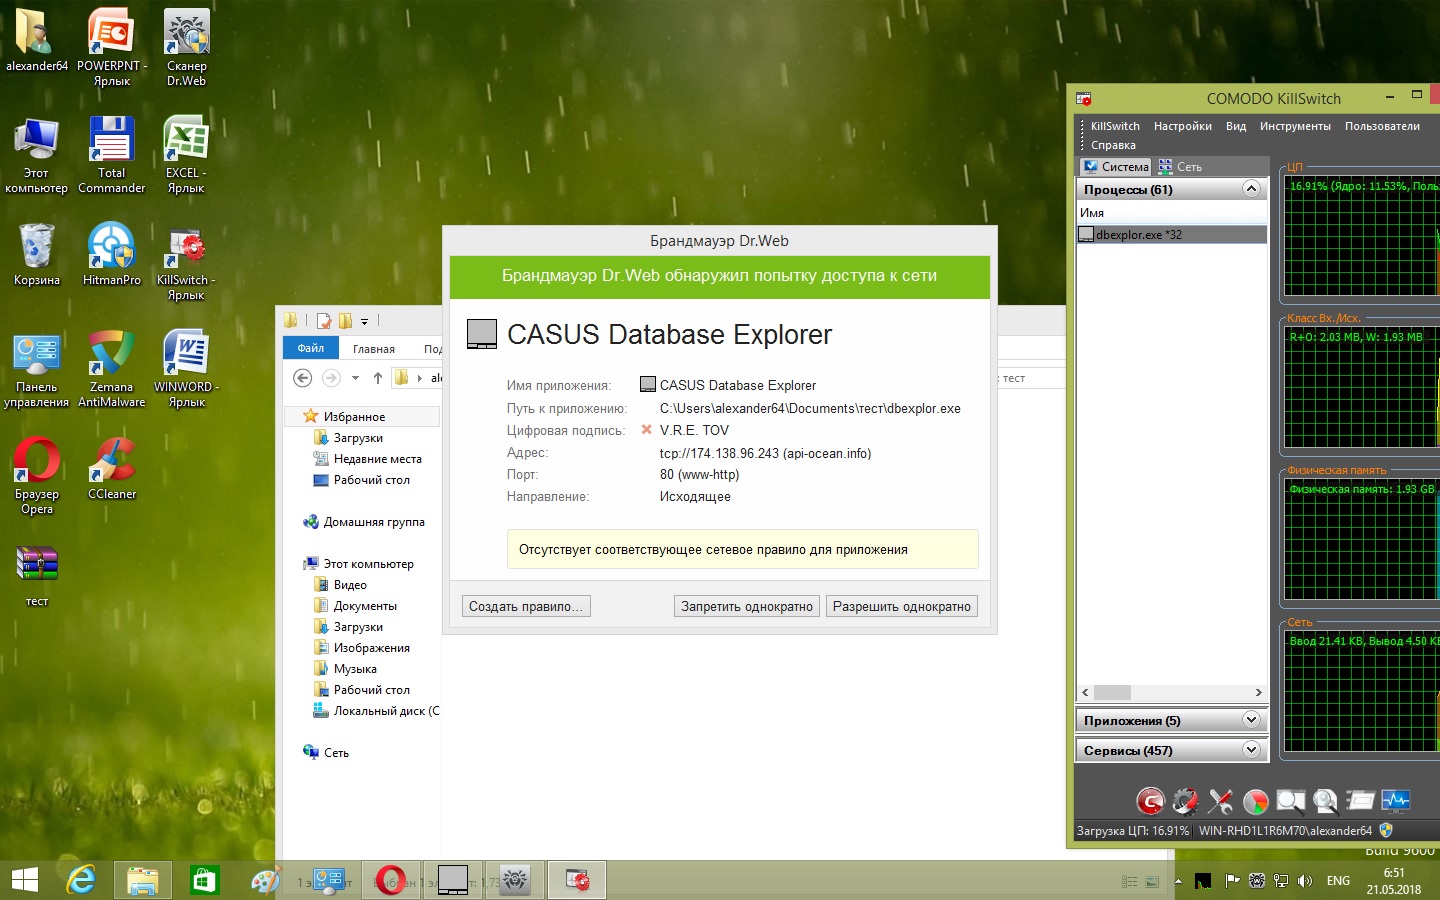This screenshot has height=900, width=1440.
Task: Select the EXCEL shortcut on desktop
Action: coord(187,155)
